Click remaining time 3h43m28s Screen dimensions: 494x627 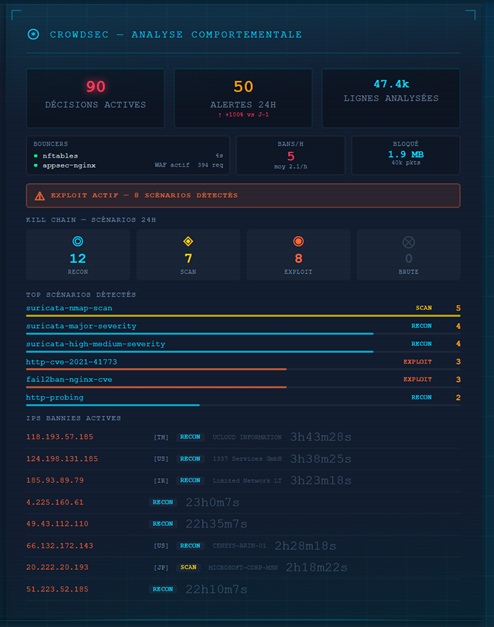321,437
